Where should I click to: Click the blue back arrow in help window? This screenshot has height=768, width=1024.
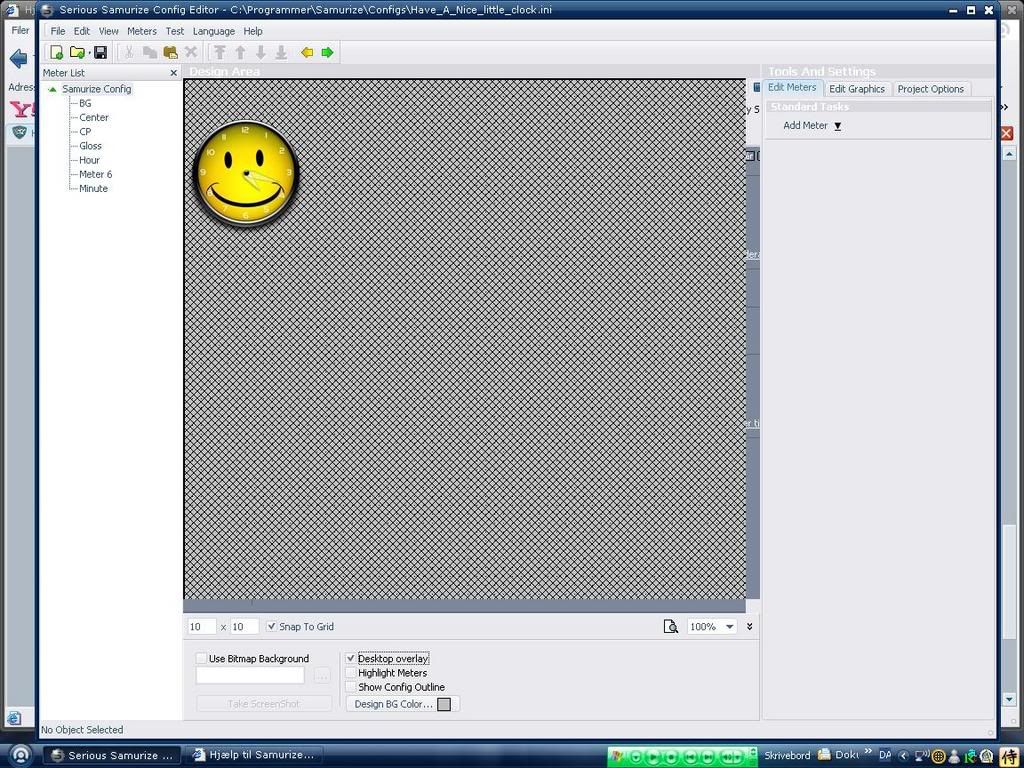(18, 59)
